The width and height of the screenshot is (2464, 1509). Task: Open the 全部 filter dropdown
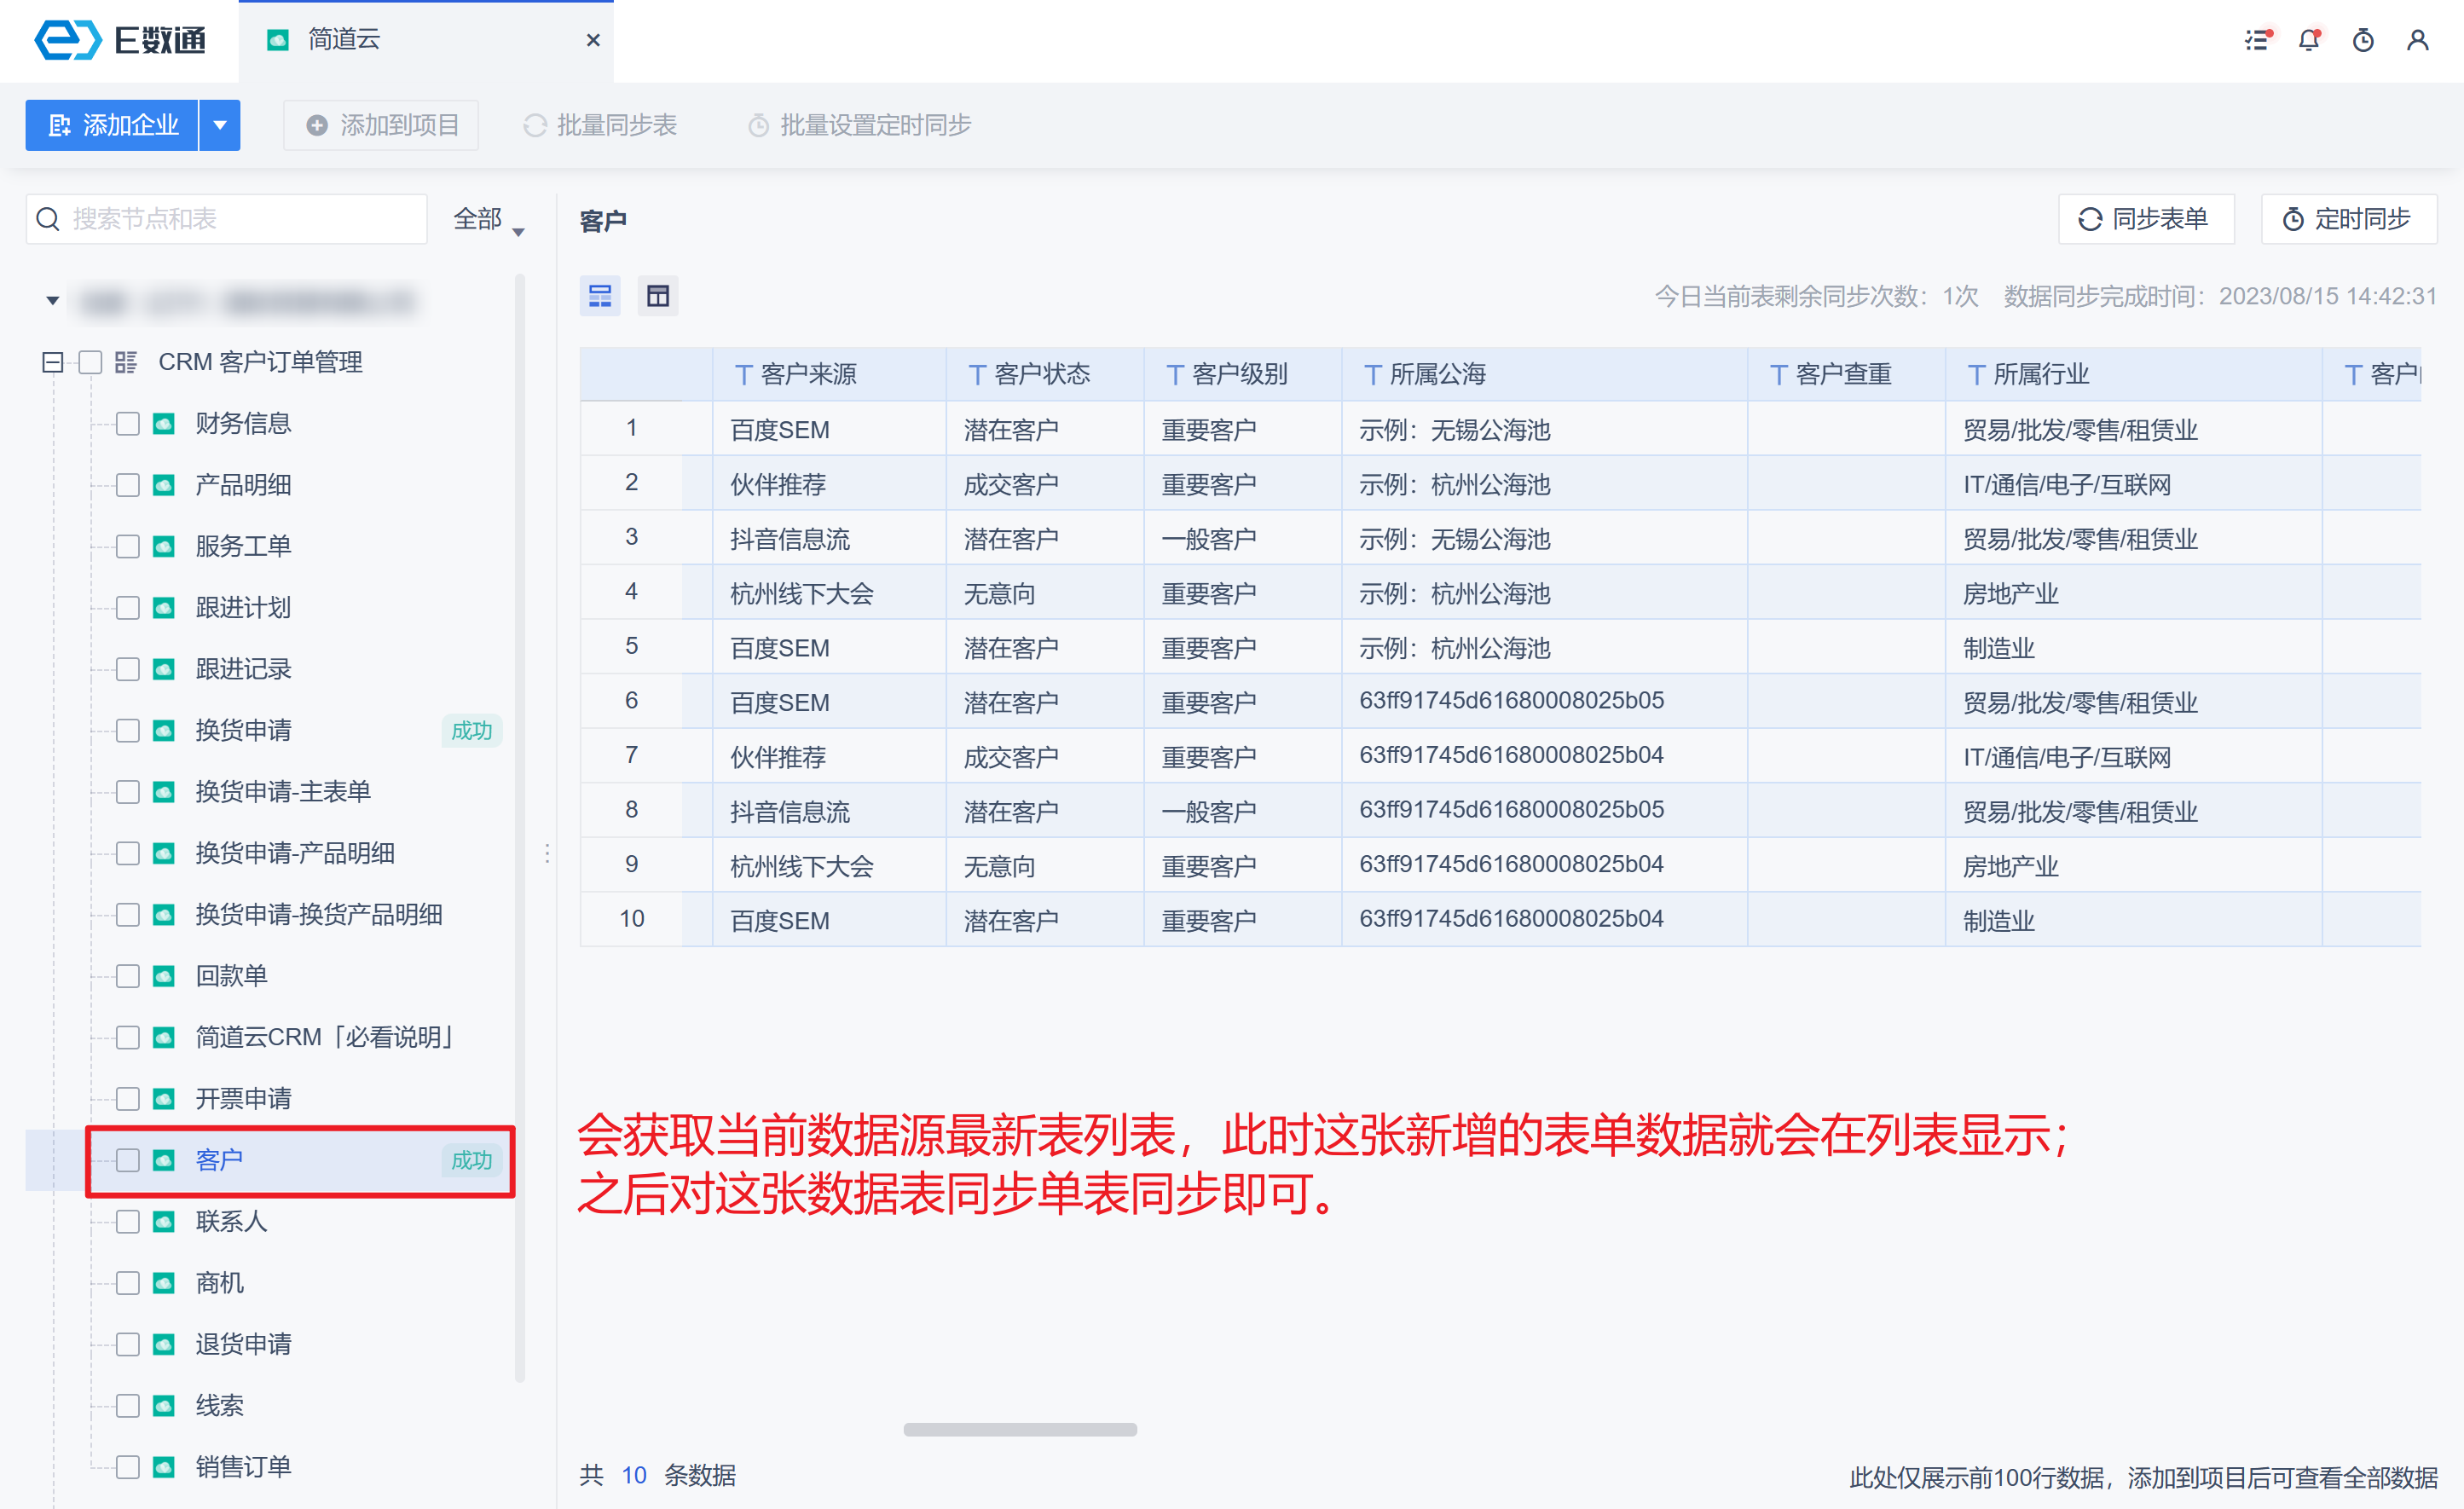(x=488, y=220)
